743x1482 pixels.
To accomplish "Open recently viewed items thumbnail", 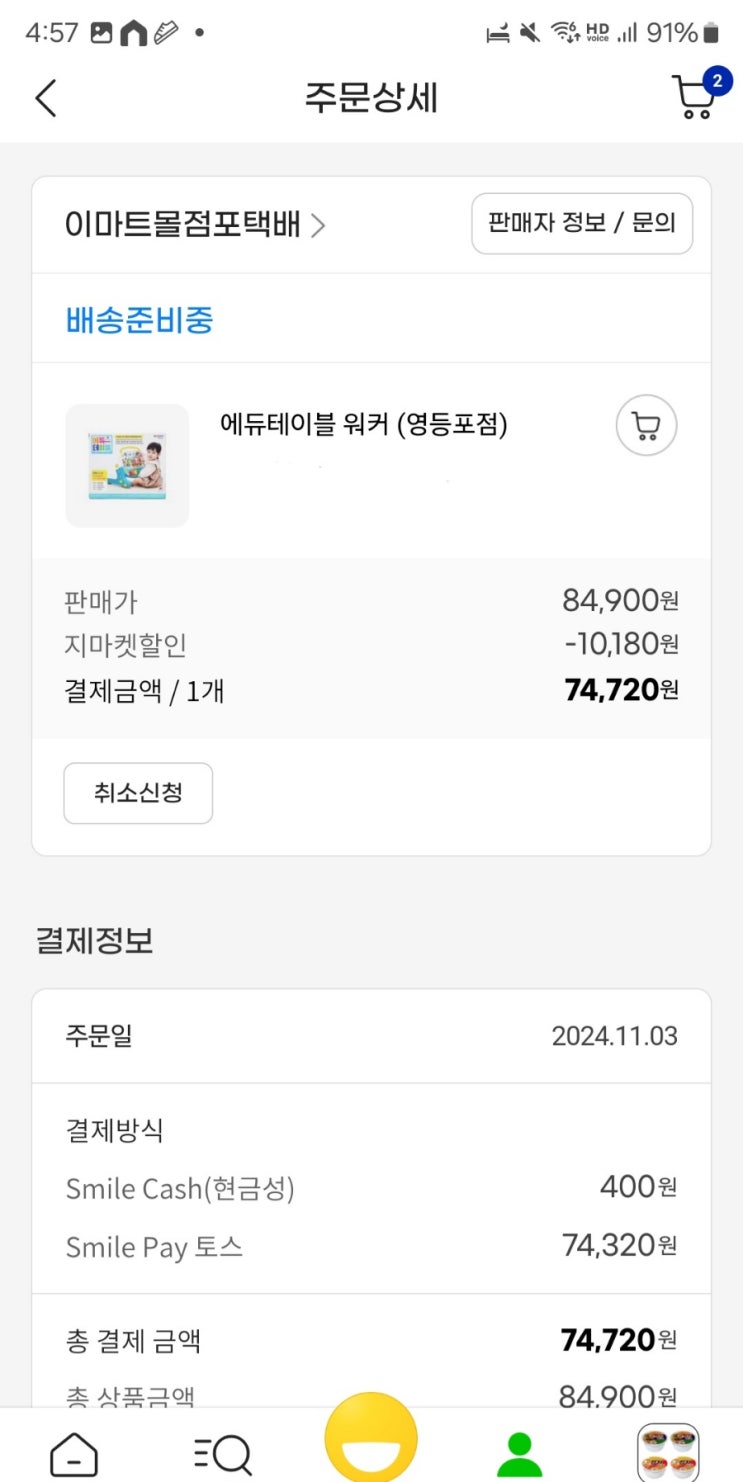I will [x=667, y=1452].
